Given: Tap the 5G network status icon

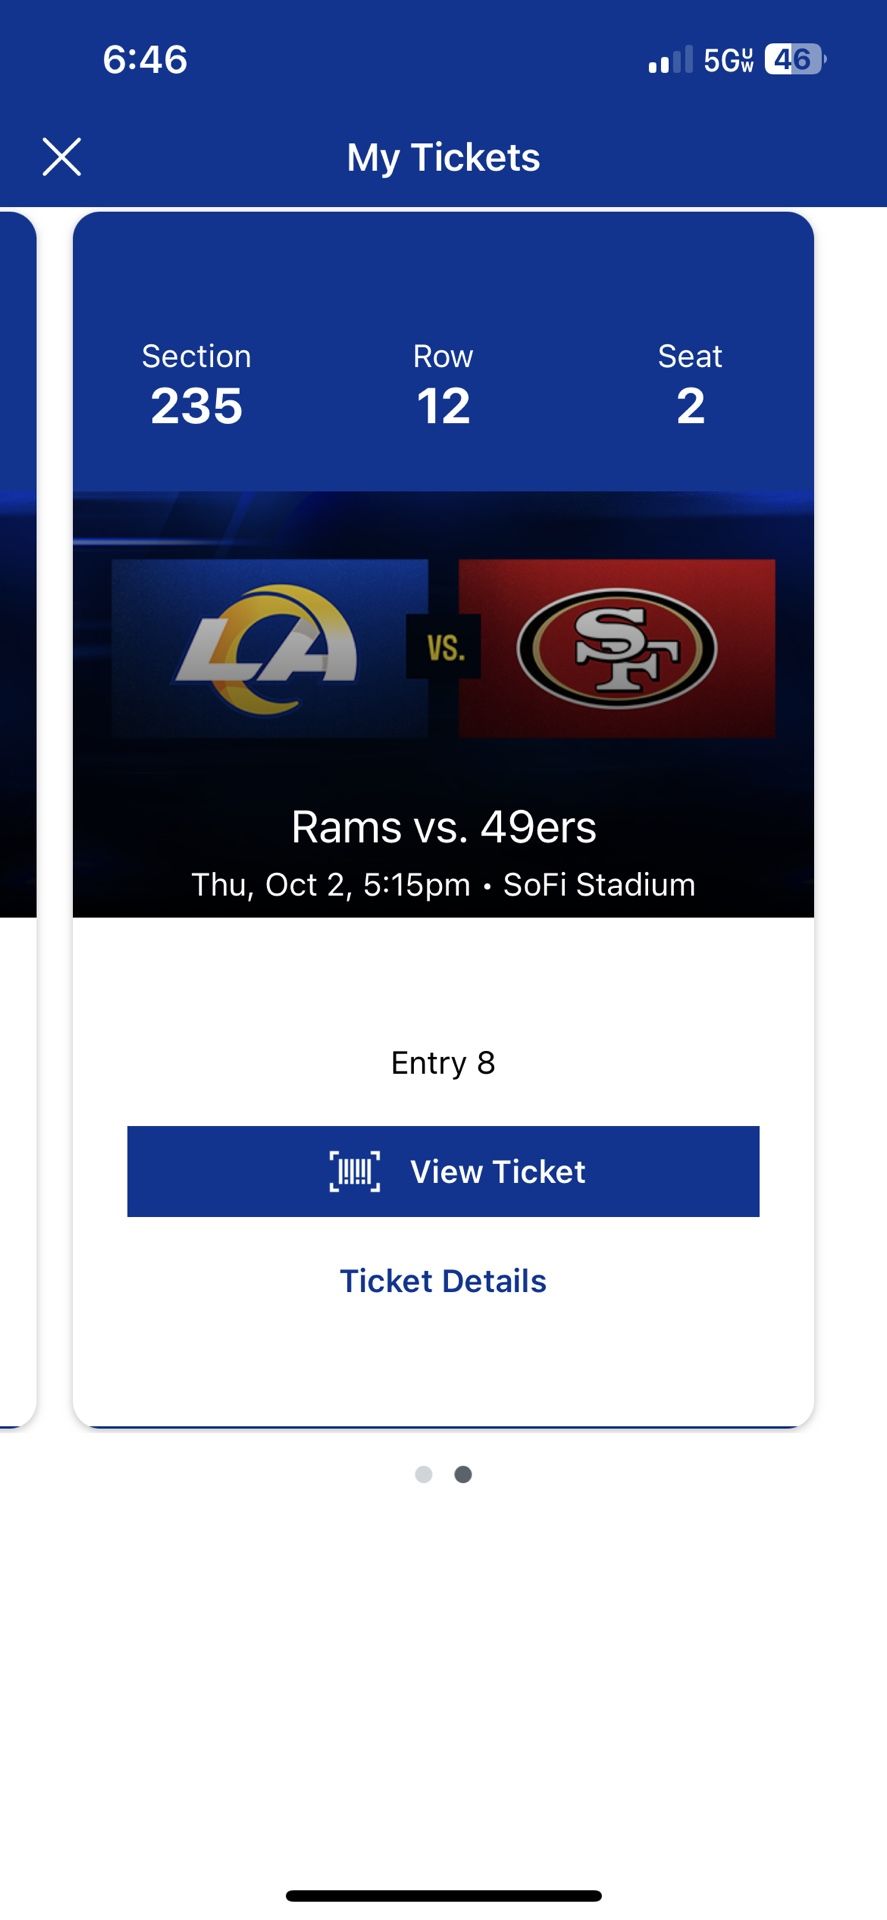Looking at the screenshot, I should [728, 61].
